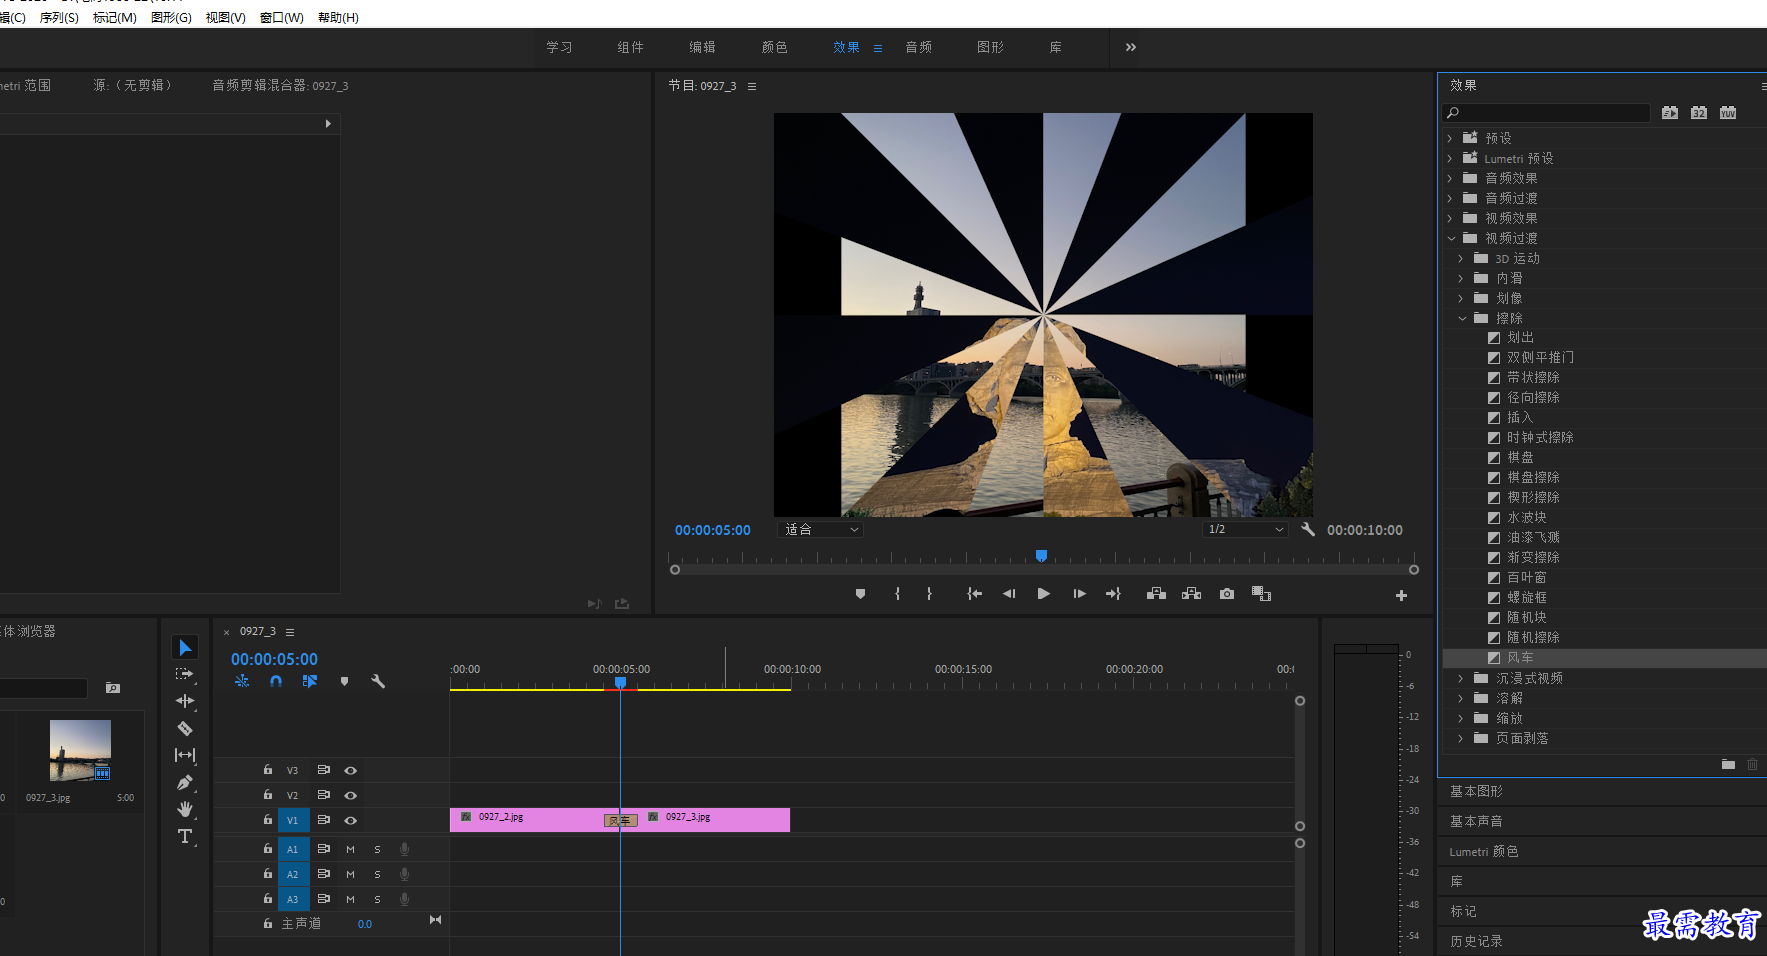Mute audio track A3
The image size is (1767, 956).
(x=350, y=899)
